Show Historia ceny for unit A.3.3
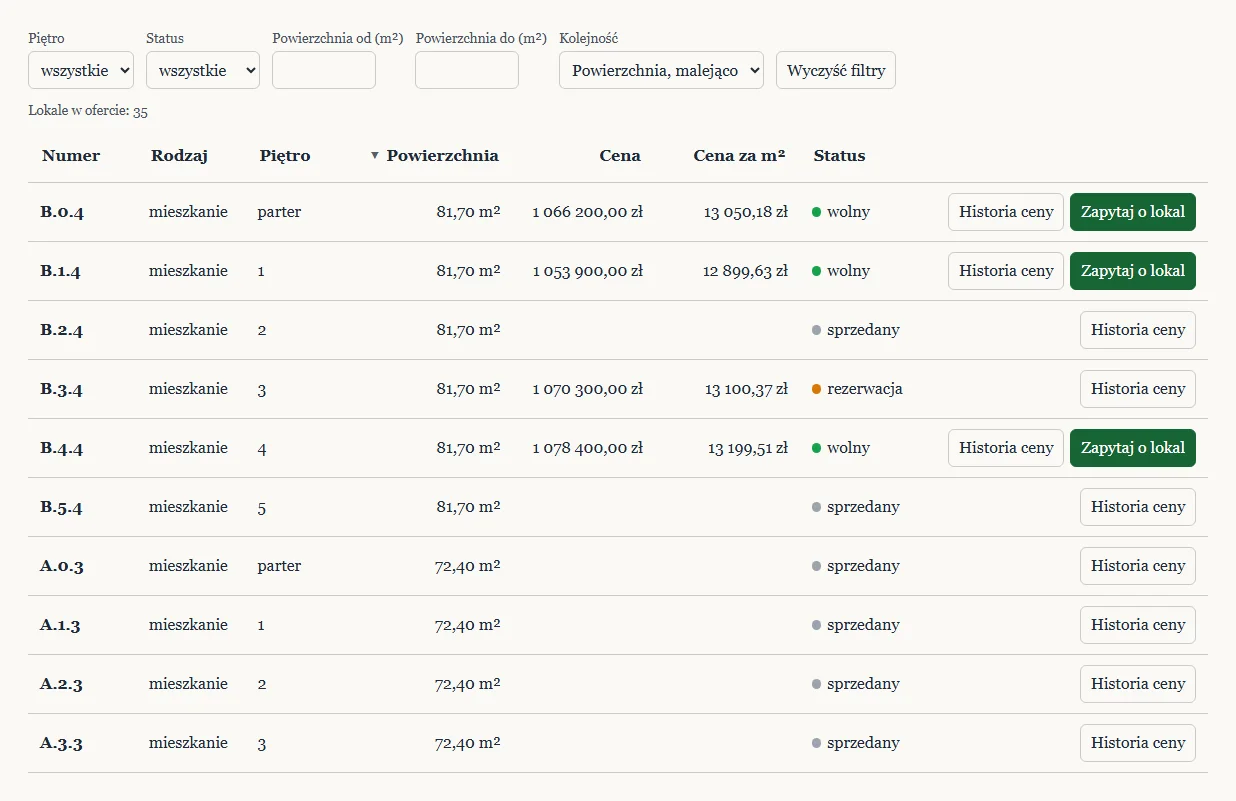Image resolution: width=1236 pixels, height=801 pixels. (x=1138, y=743)
